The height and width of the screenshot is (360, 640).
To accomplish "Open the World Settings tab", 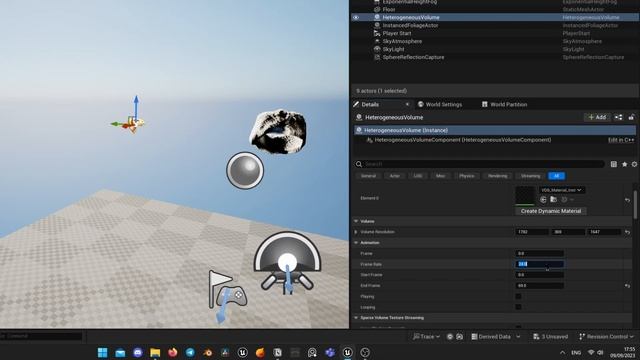I will (440, 104).
